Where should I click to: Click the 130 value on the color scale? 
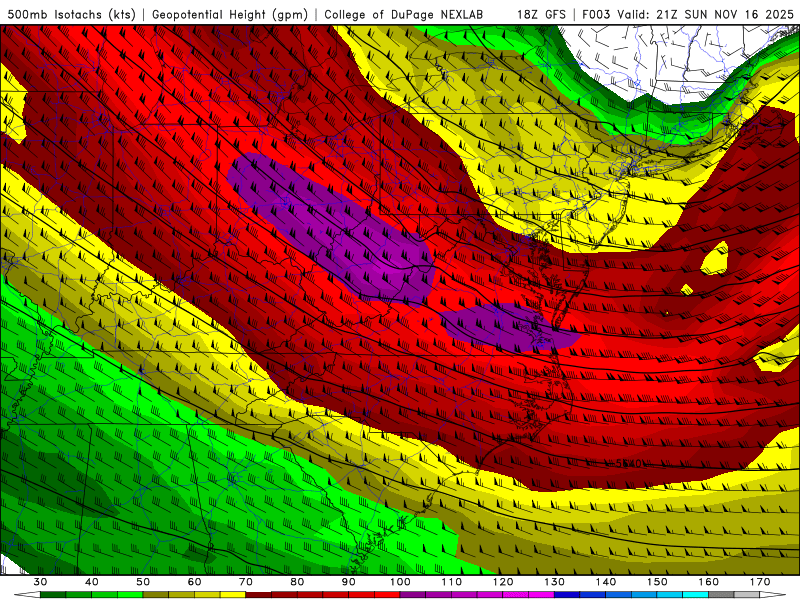(x=555, y=582)
